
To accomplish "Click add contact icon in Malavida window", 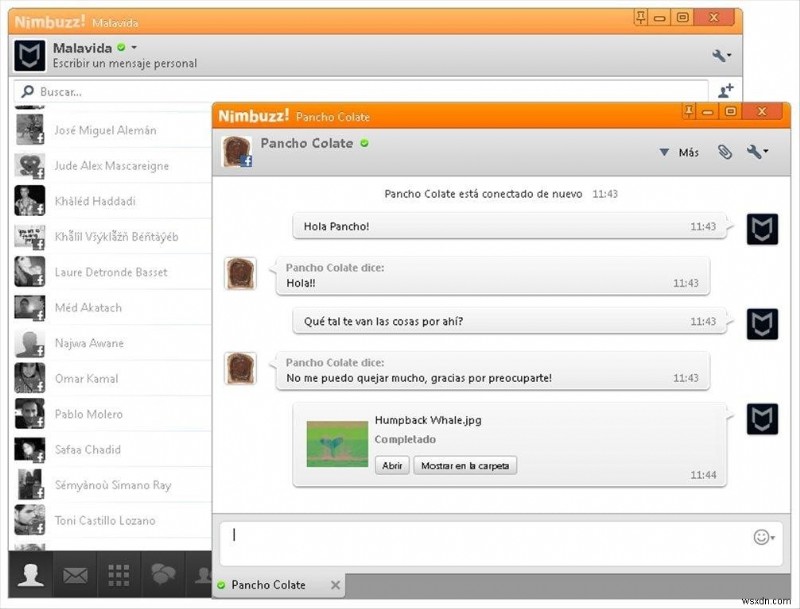I will coord(725,91).
